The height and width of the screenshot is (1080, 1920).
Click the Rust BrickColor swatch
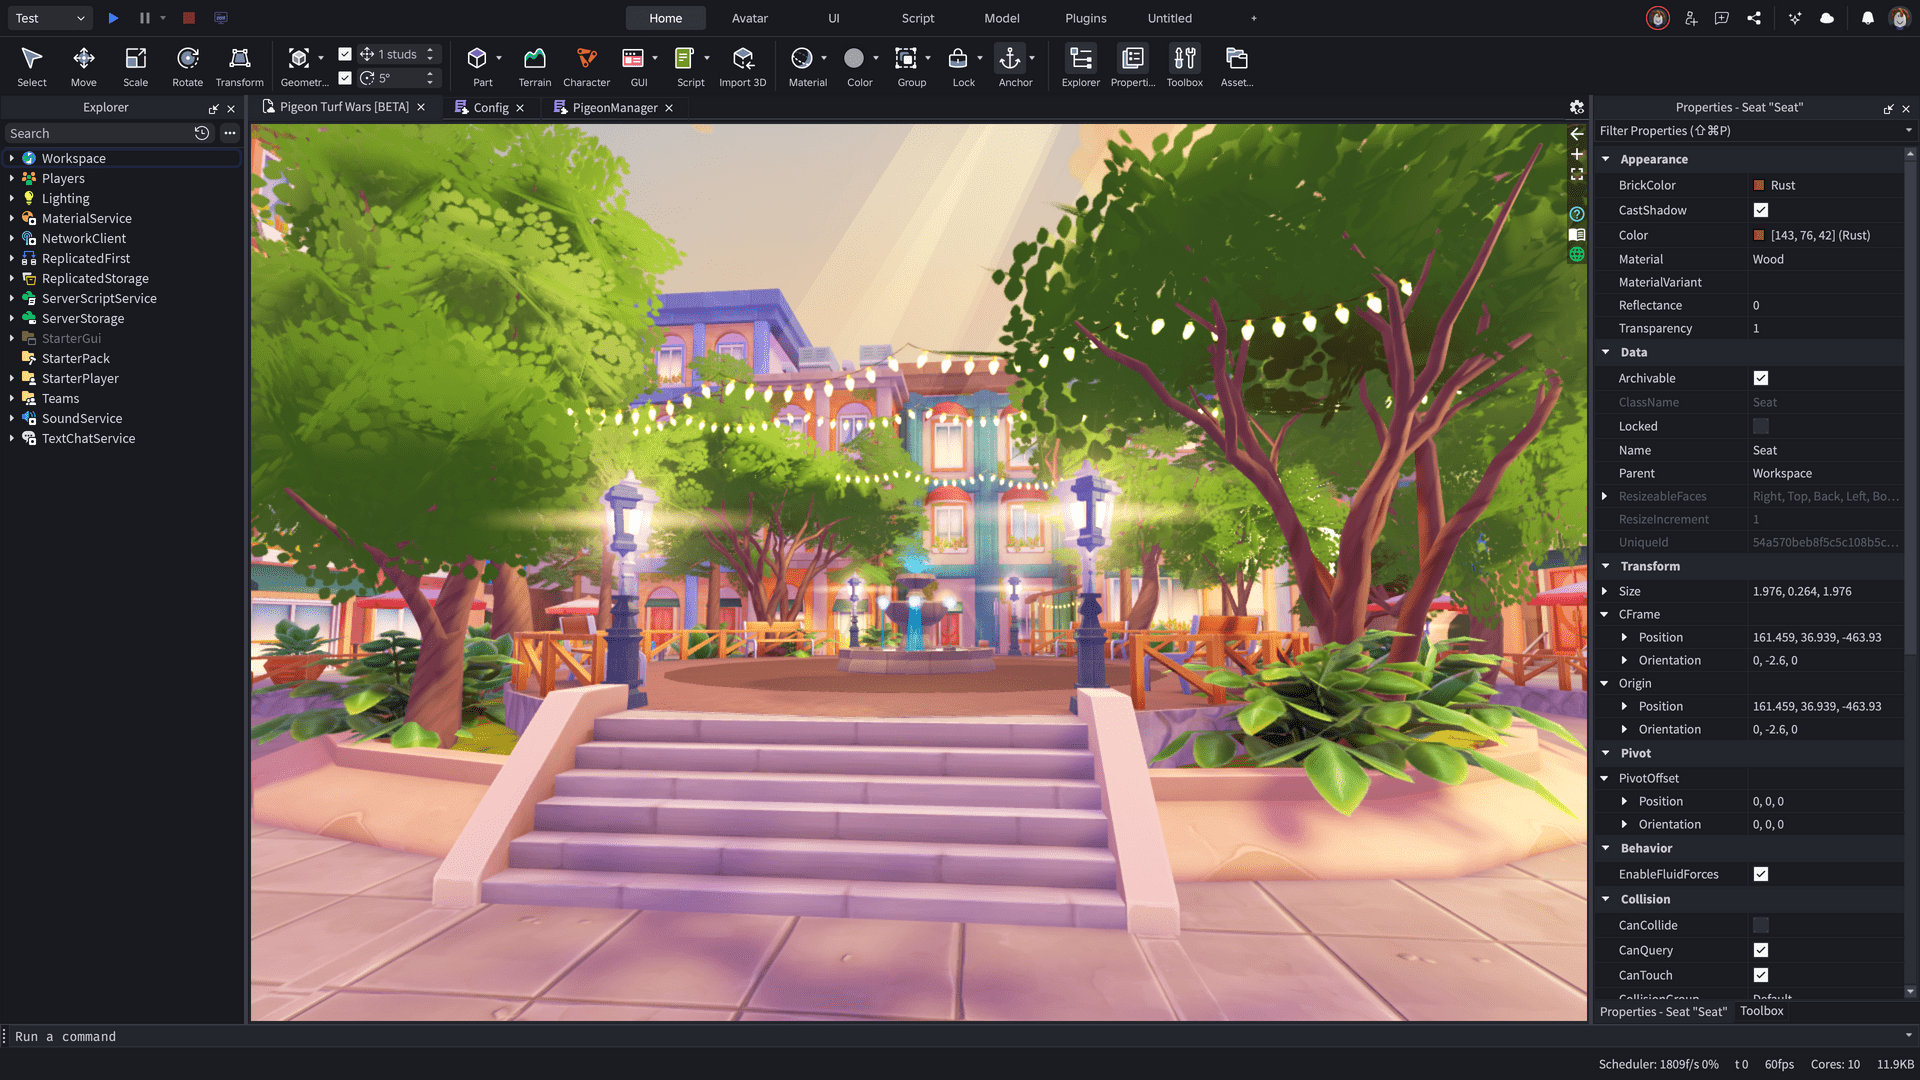point(1759,185)
